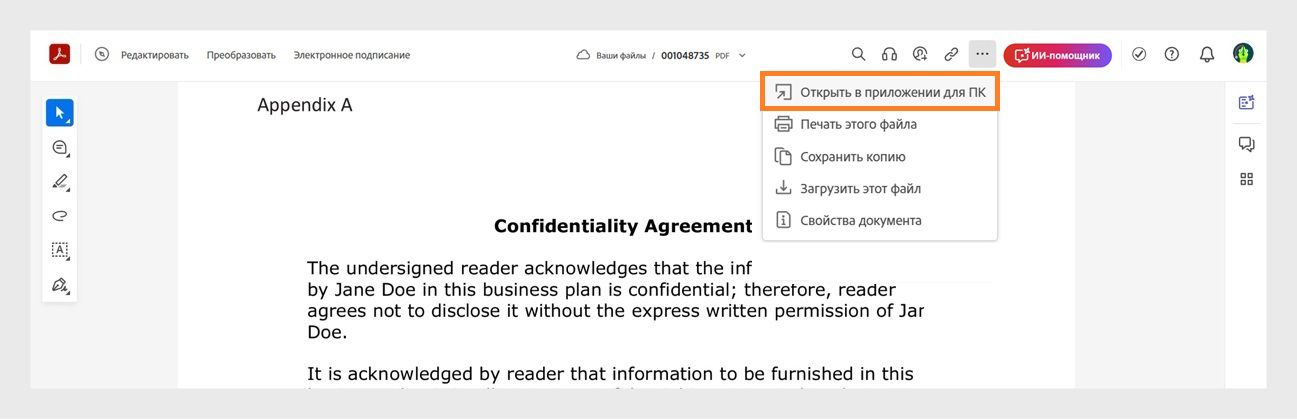
Task: Select the fountain pen signature tool
Action: 60,285
